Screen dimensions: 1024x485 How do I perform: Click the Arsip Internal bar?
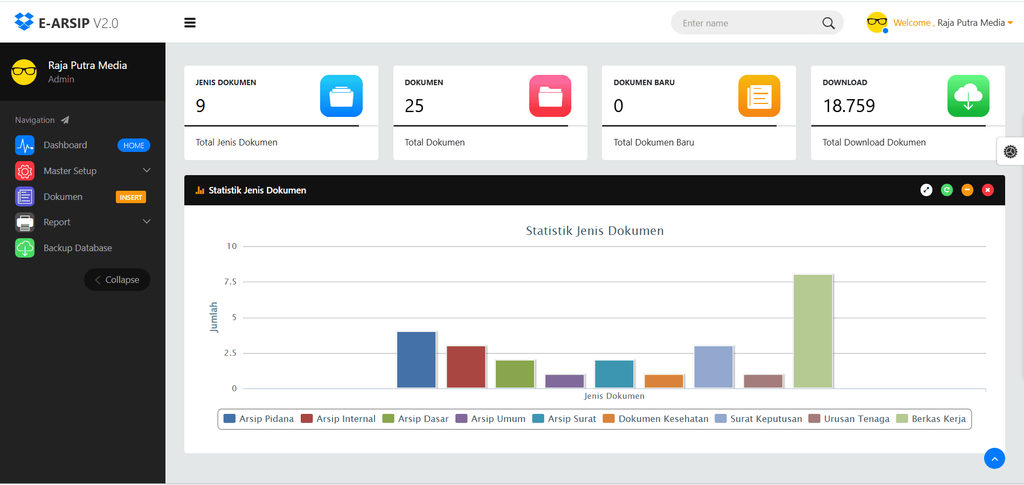[466, 367]
